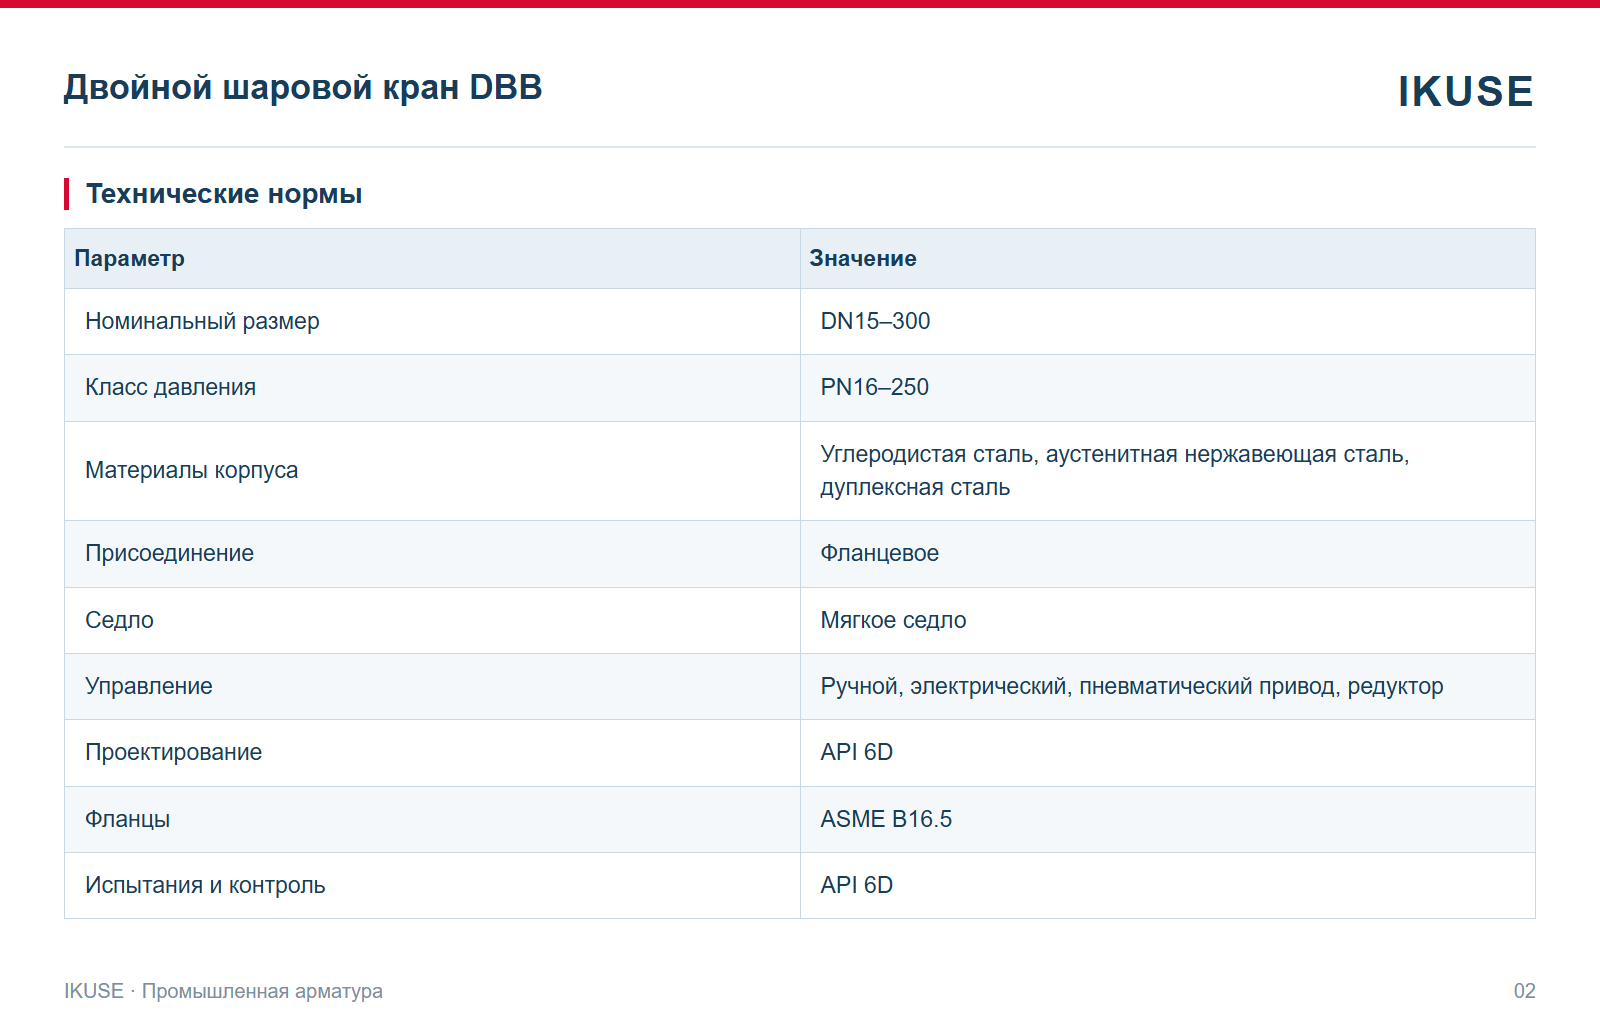
Task: Click the 'Седло' parameter cell
Action: tap(432, 621)
